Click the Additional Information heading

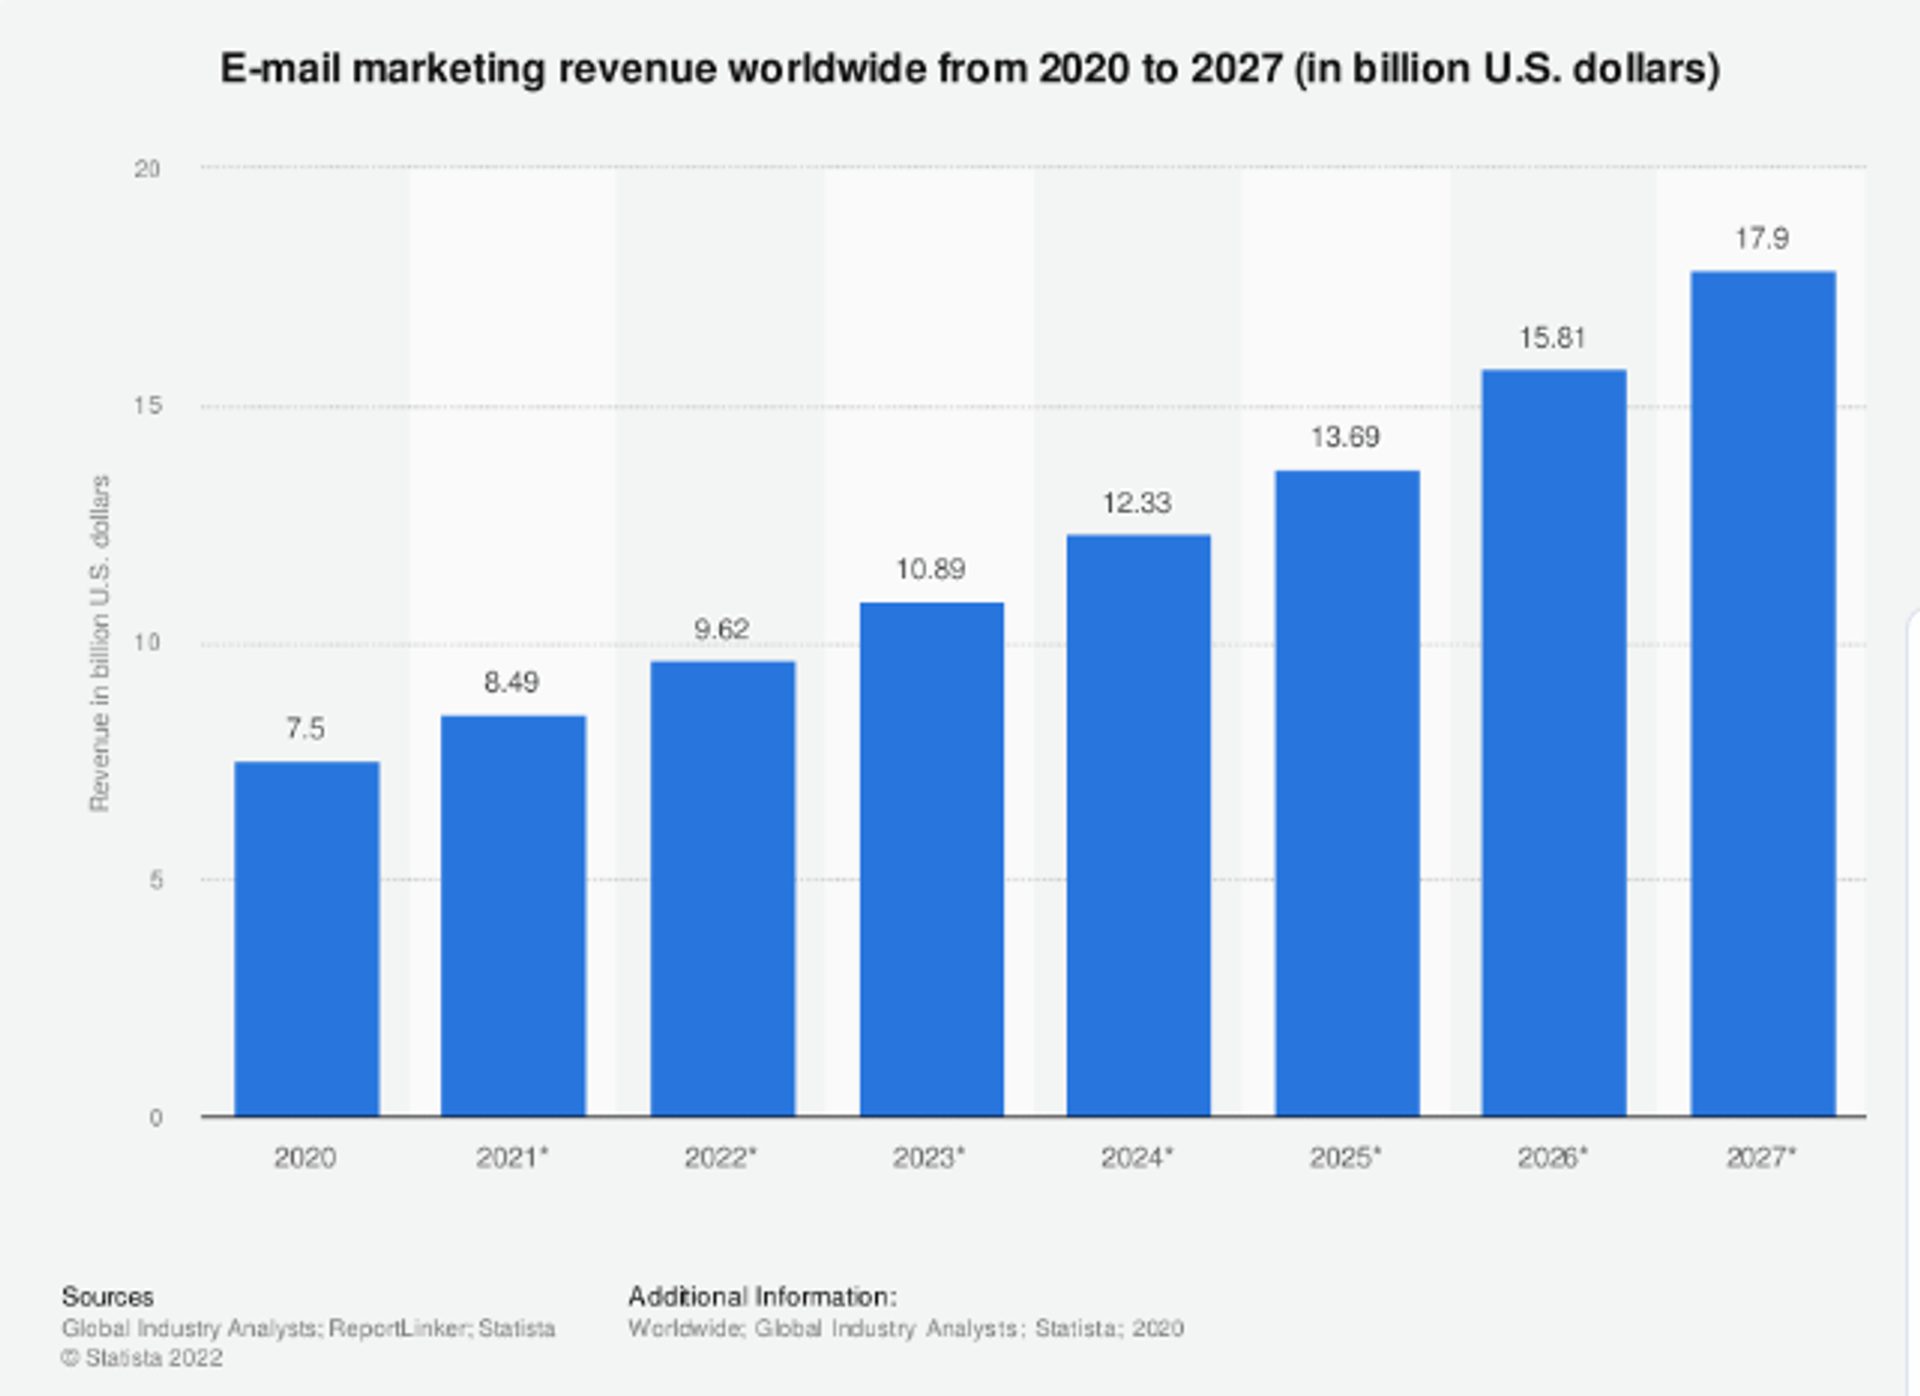tap(762, 1297)
